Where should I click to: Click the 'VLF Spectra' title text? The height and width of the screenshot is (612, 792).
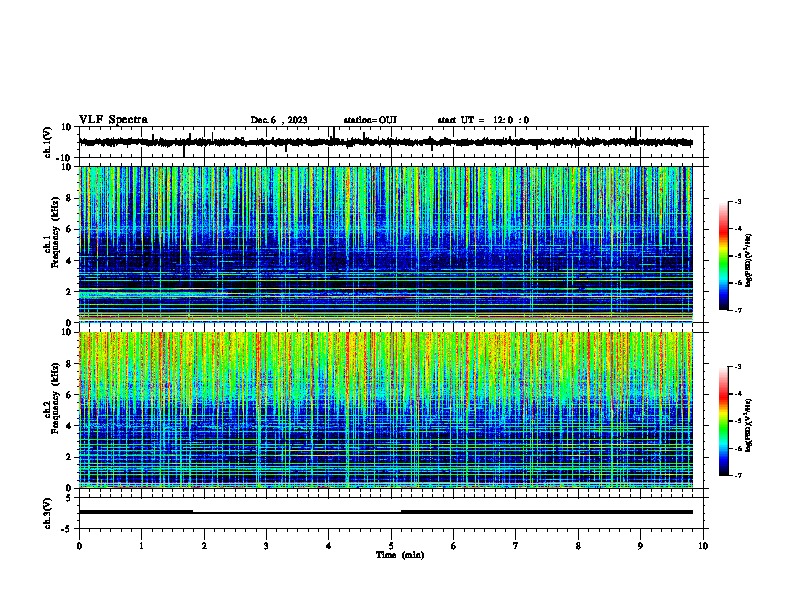point(113,120)
